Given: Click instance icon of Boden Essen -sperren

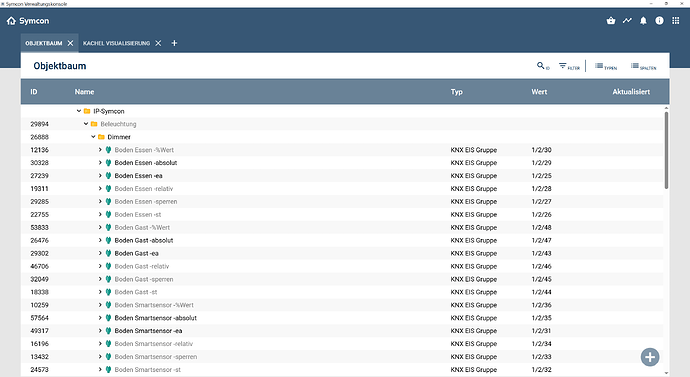Looking at the screenshot, I should [108, 201].
